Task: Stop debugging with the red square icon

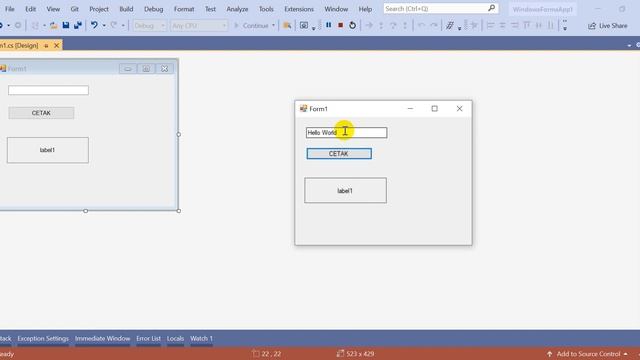Action: (340, 25)
